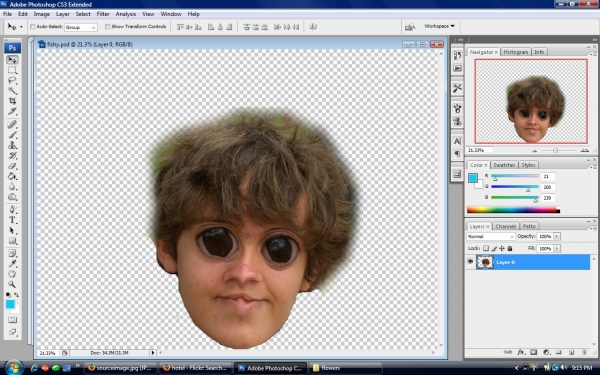Select the Crop tool
The image size is (600, 375).
(12, 101)
